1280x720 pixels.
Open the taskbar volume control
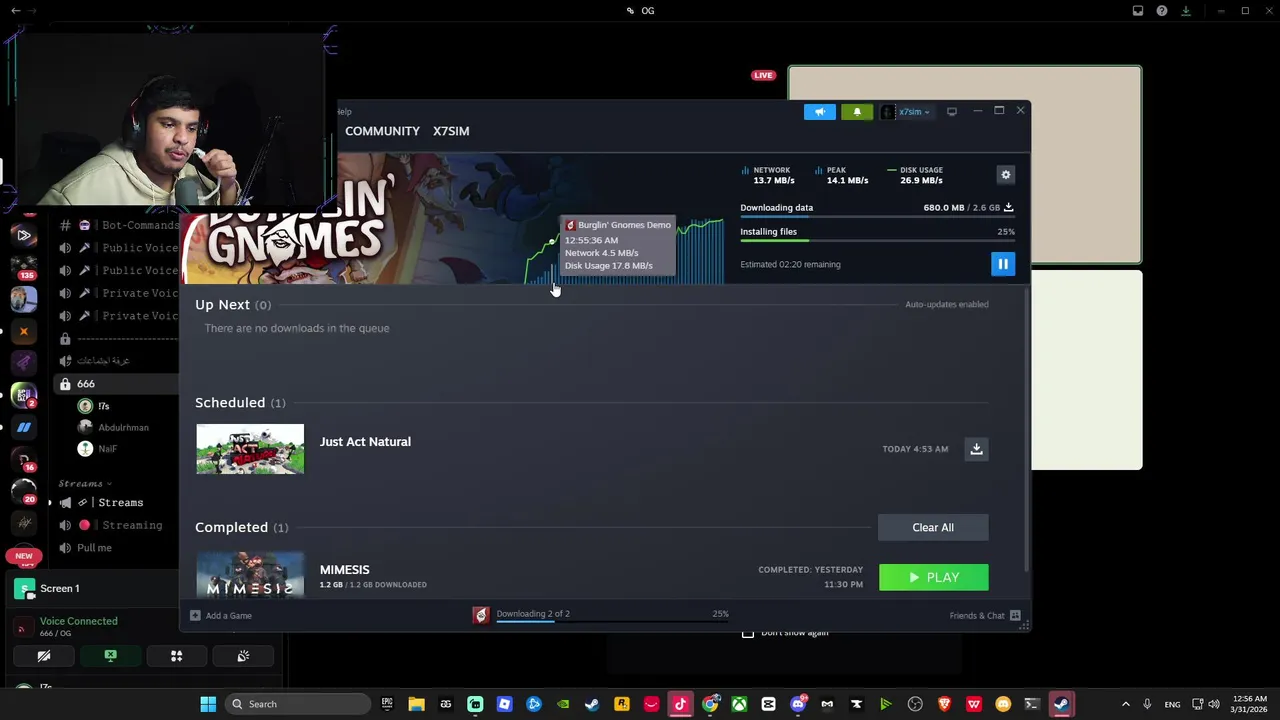1215,704
